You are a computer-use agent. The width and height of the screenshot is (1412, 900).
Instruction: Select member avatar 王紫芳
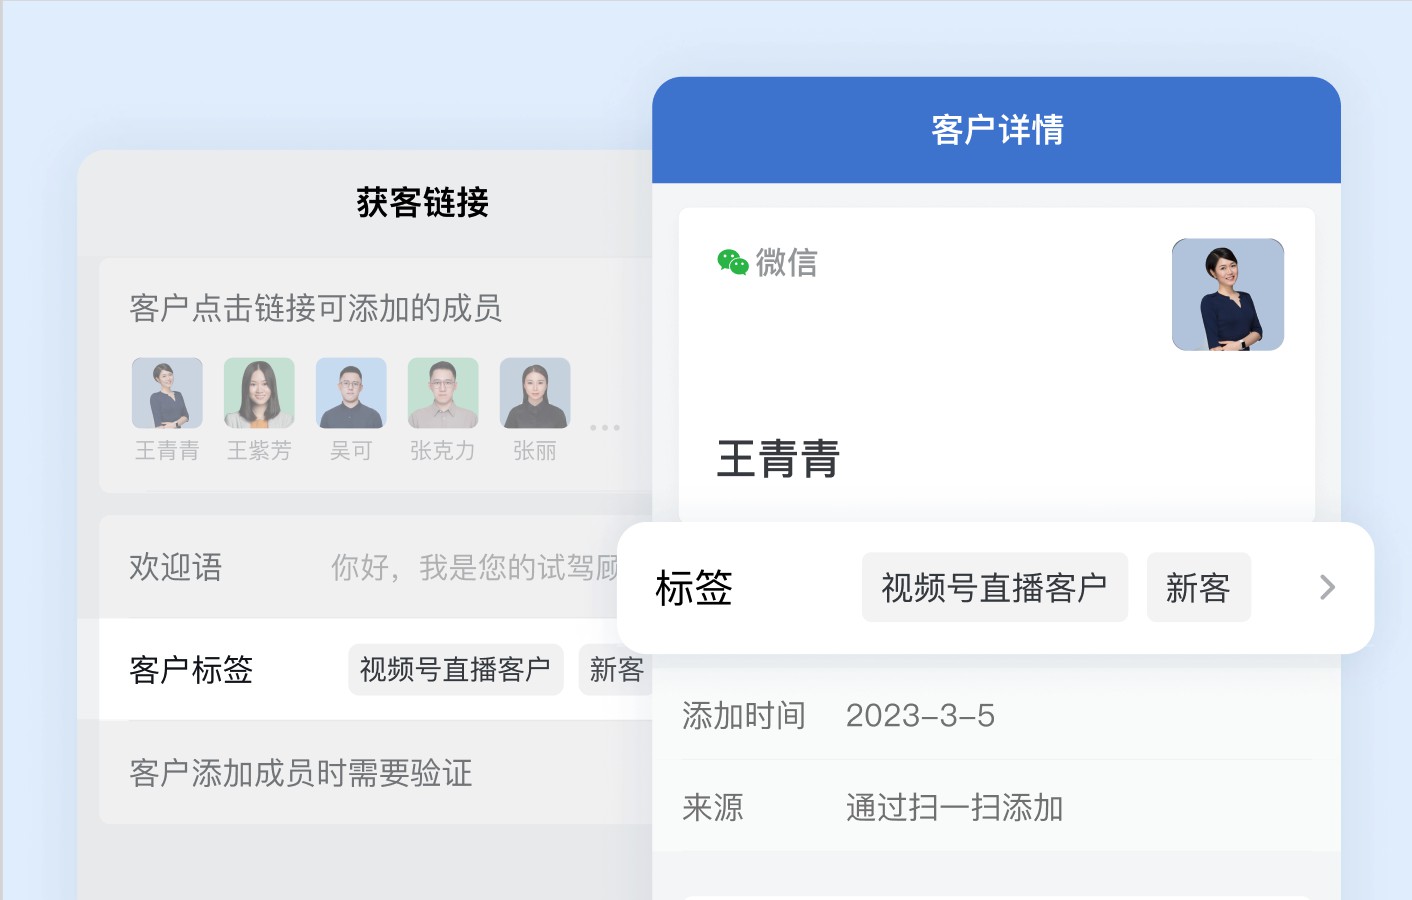pos(259,393)
